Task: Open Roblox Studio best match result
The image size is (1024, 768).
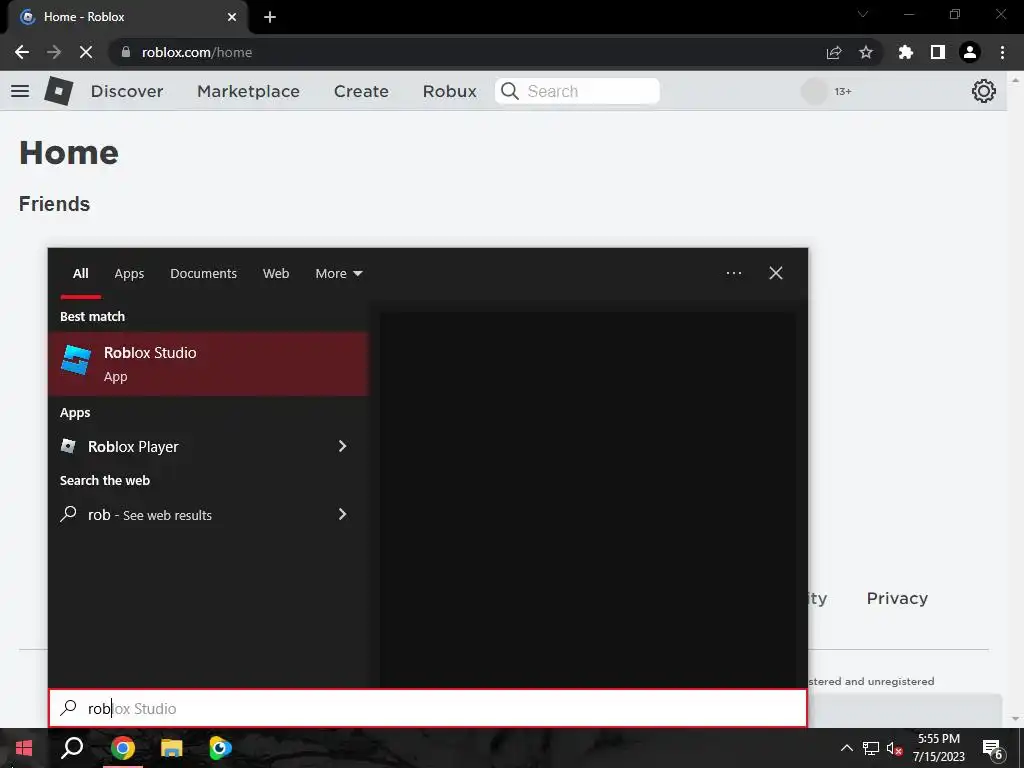Action: click(x=208, y=364)
